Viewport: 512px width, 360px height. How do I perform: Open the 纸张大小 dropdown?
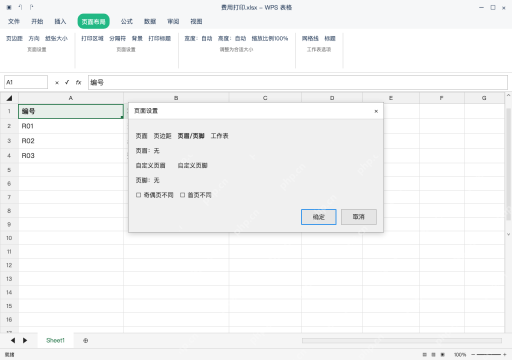point(56,38)
